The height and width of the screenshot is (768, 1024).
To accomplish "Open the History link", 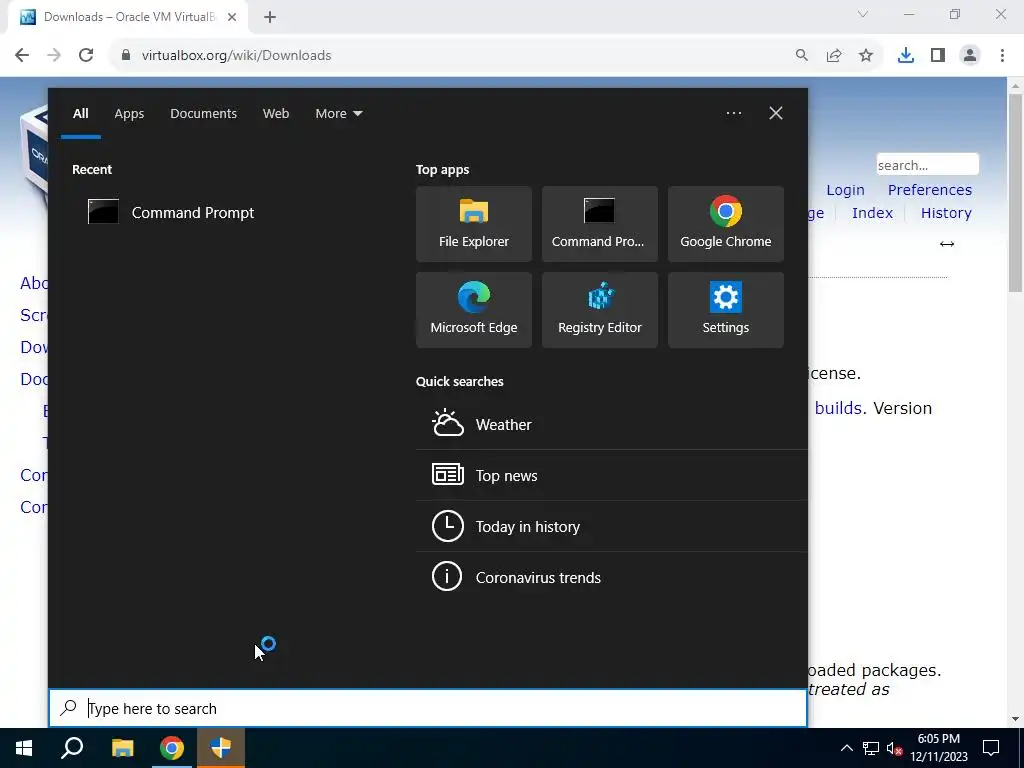I will click(946, 213).
